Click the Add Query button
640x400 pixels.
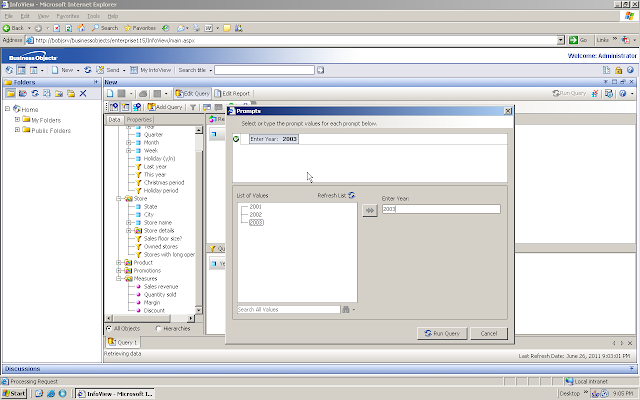click(x=165, y=107)
